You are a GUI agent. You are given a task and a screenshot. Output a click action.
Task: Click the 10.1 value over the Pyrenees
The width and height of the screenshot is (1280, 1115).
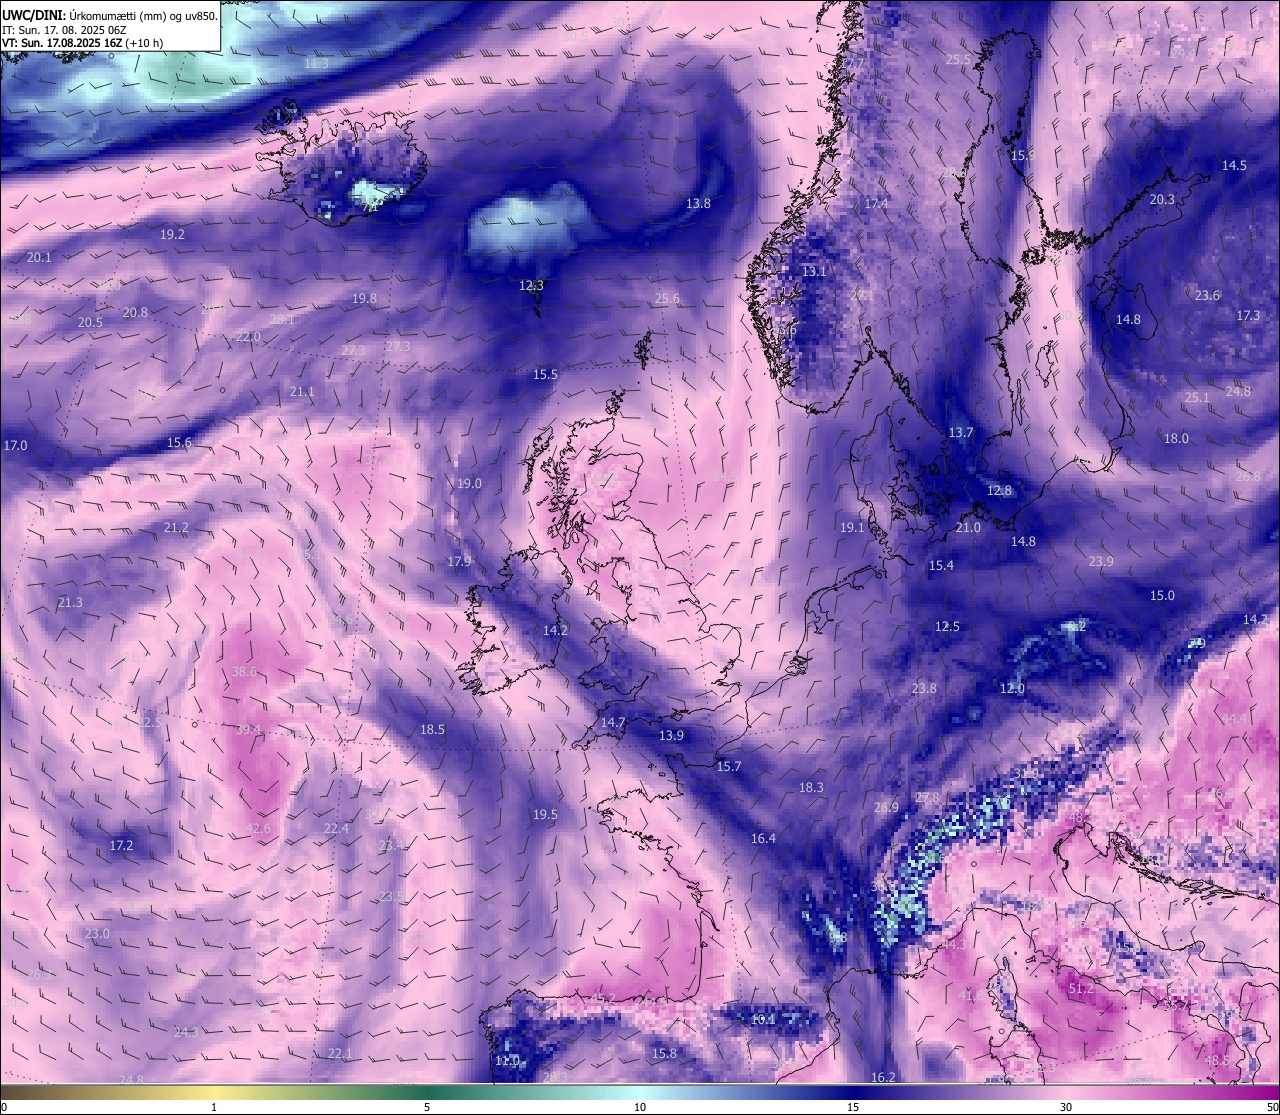pos(763,1019)
